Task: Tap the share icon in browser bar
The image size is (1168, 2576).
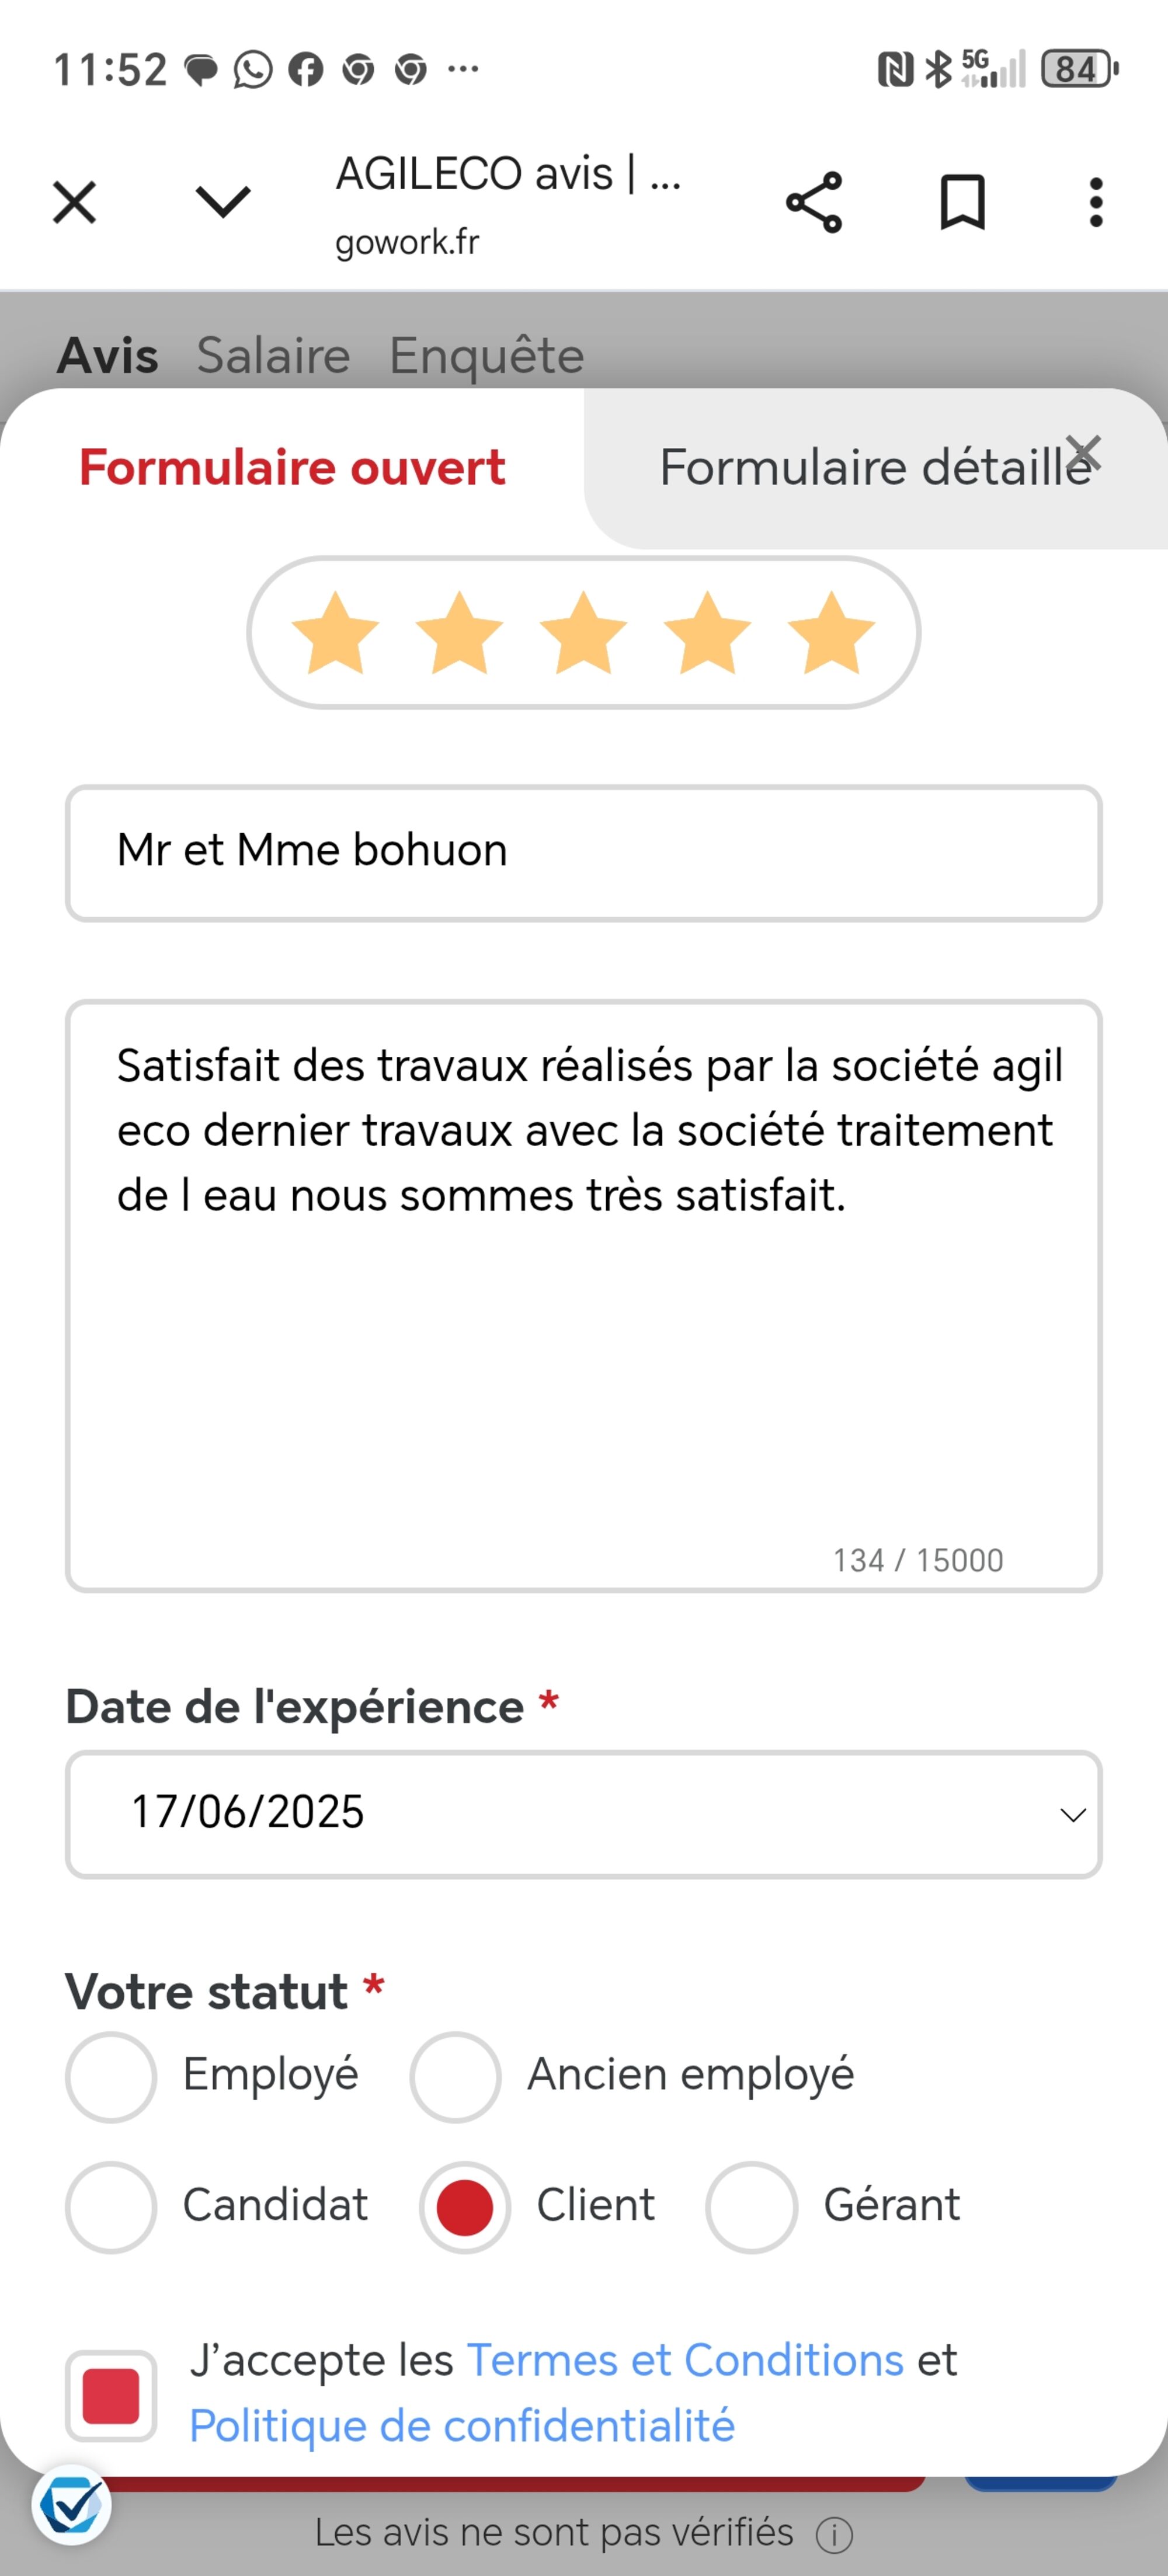Action: click(x=814, y=203)
